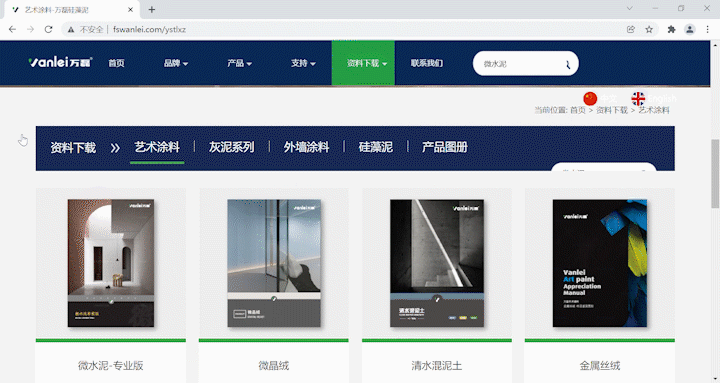Select the 硅藻泥 category tab
Image resolution: width=720 pixels, height=383 pixels.
click(x=375, y=147)
